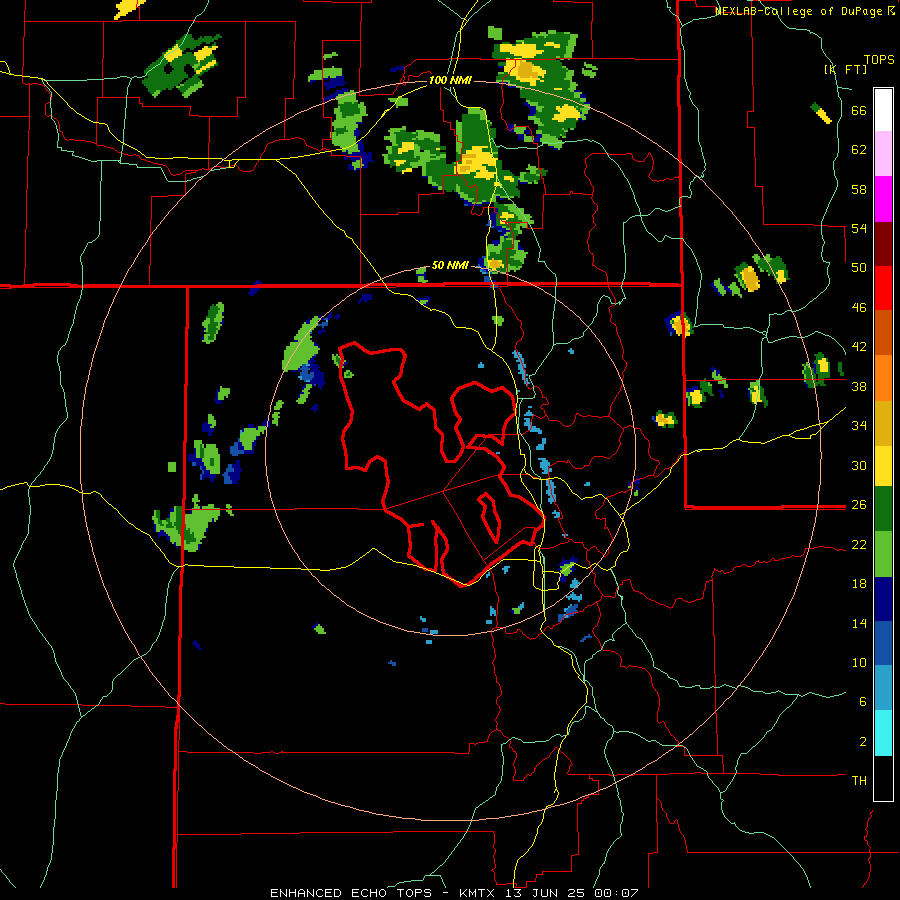The width and height of the screenshot is (900, 900).
Task: Select the dark green legend swatch
Action: click(883, 509)
